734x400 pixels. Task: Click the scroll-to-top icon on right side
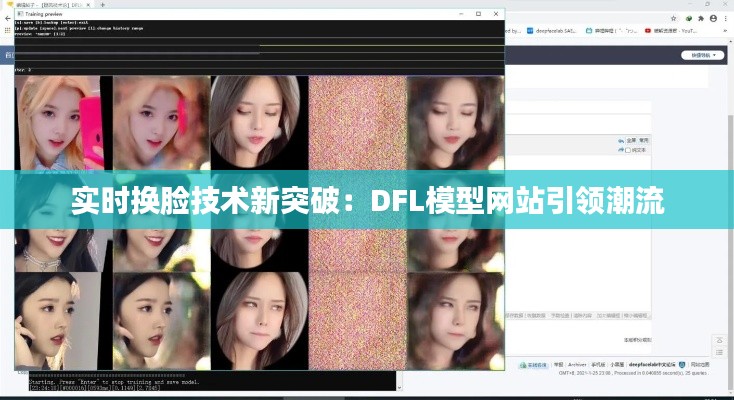(718, 338)
